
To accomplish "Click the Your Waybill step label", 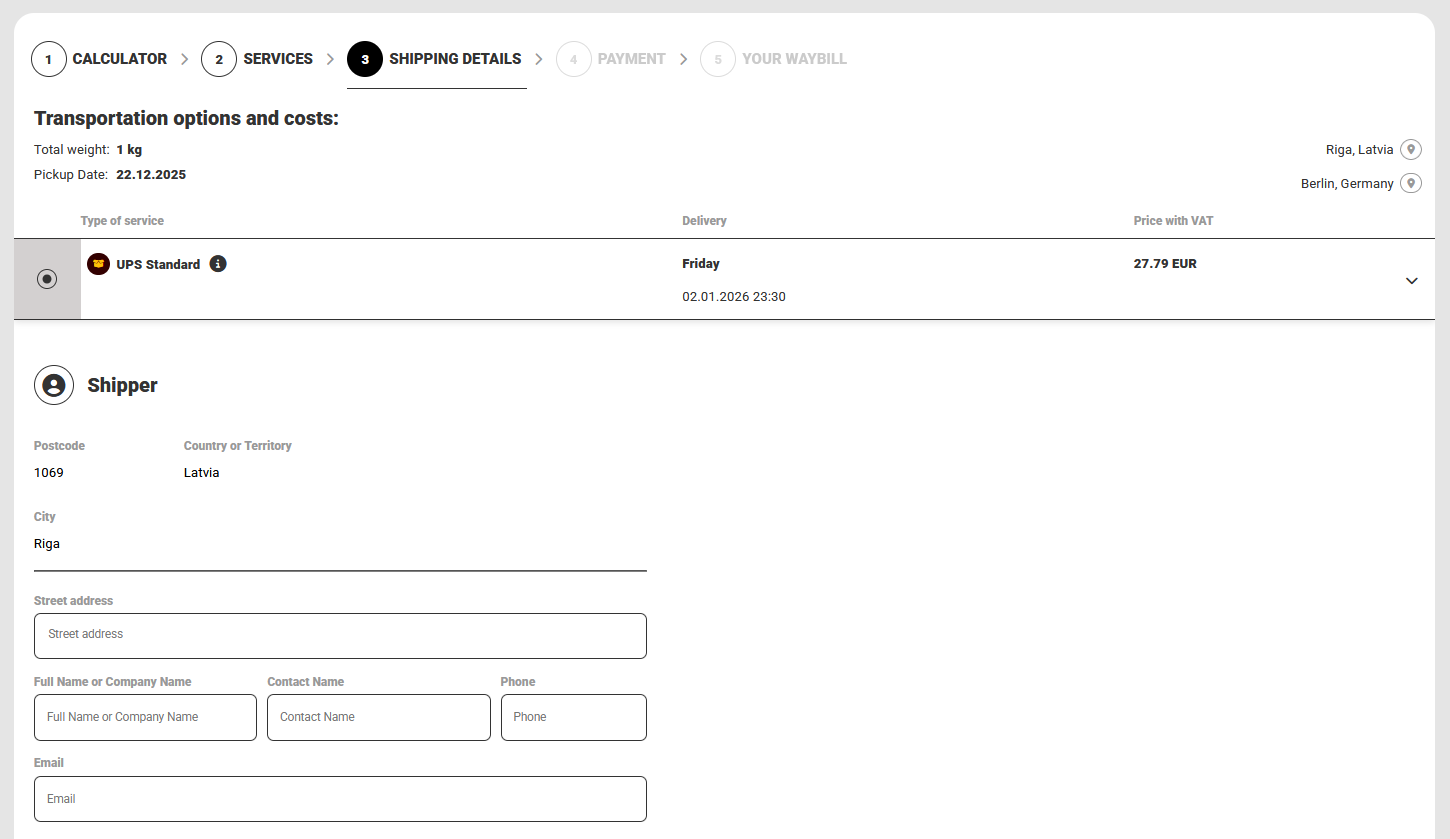I will [x=794, y=59].
